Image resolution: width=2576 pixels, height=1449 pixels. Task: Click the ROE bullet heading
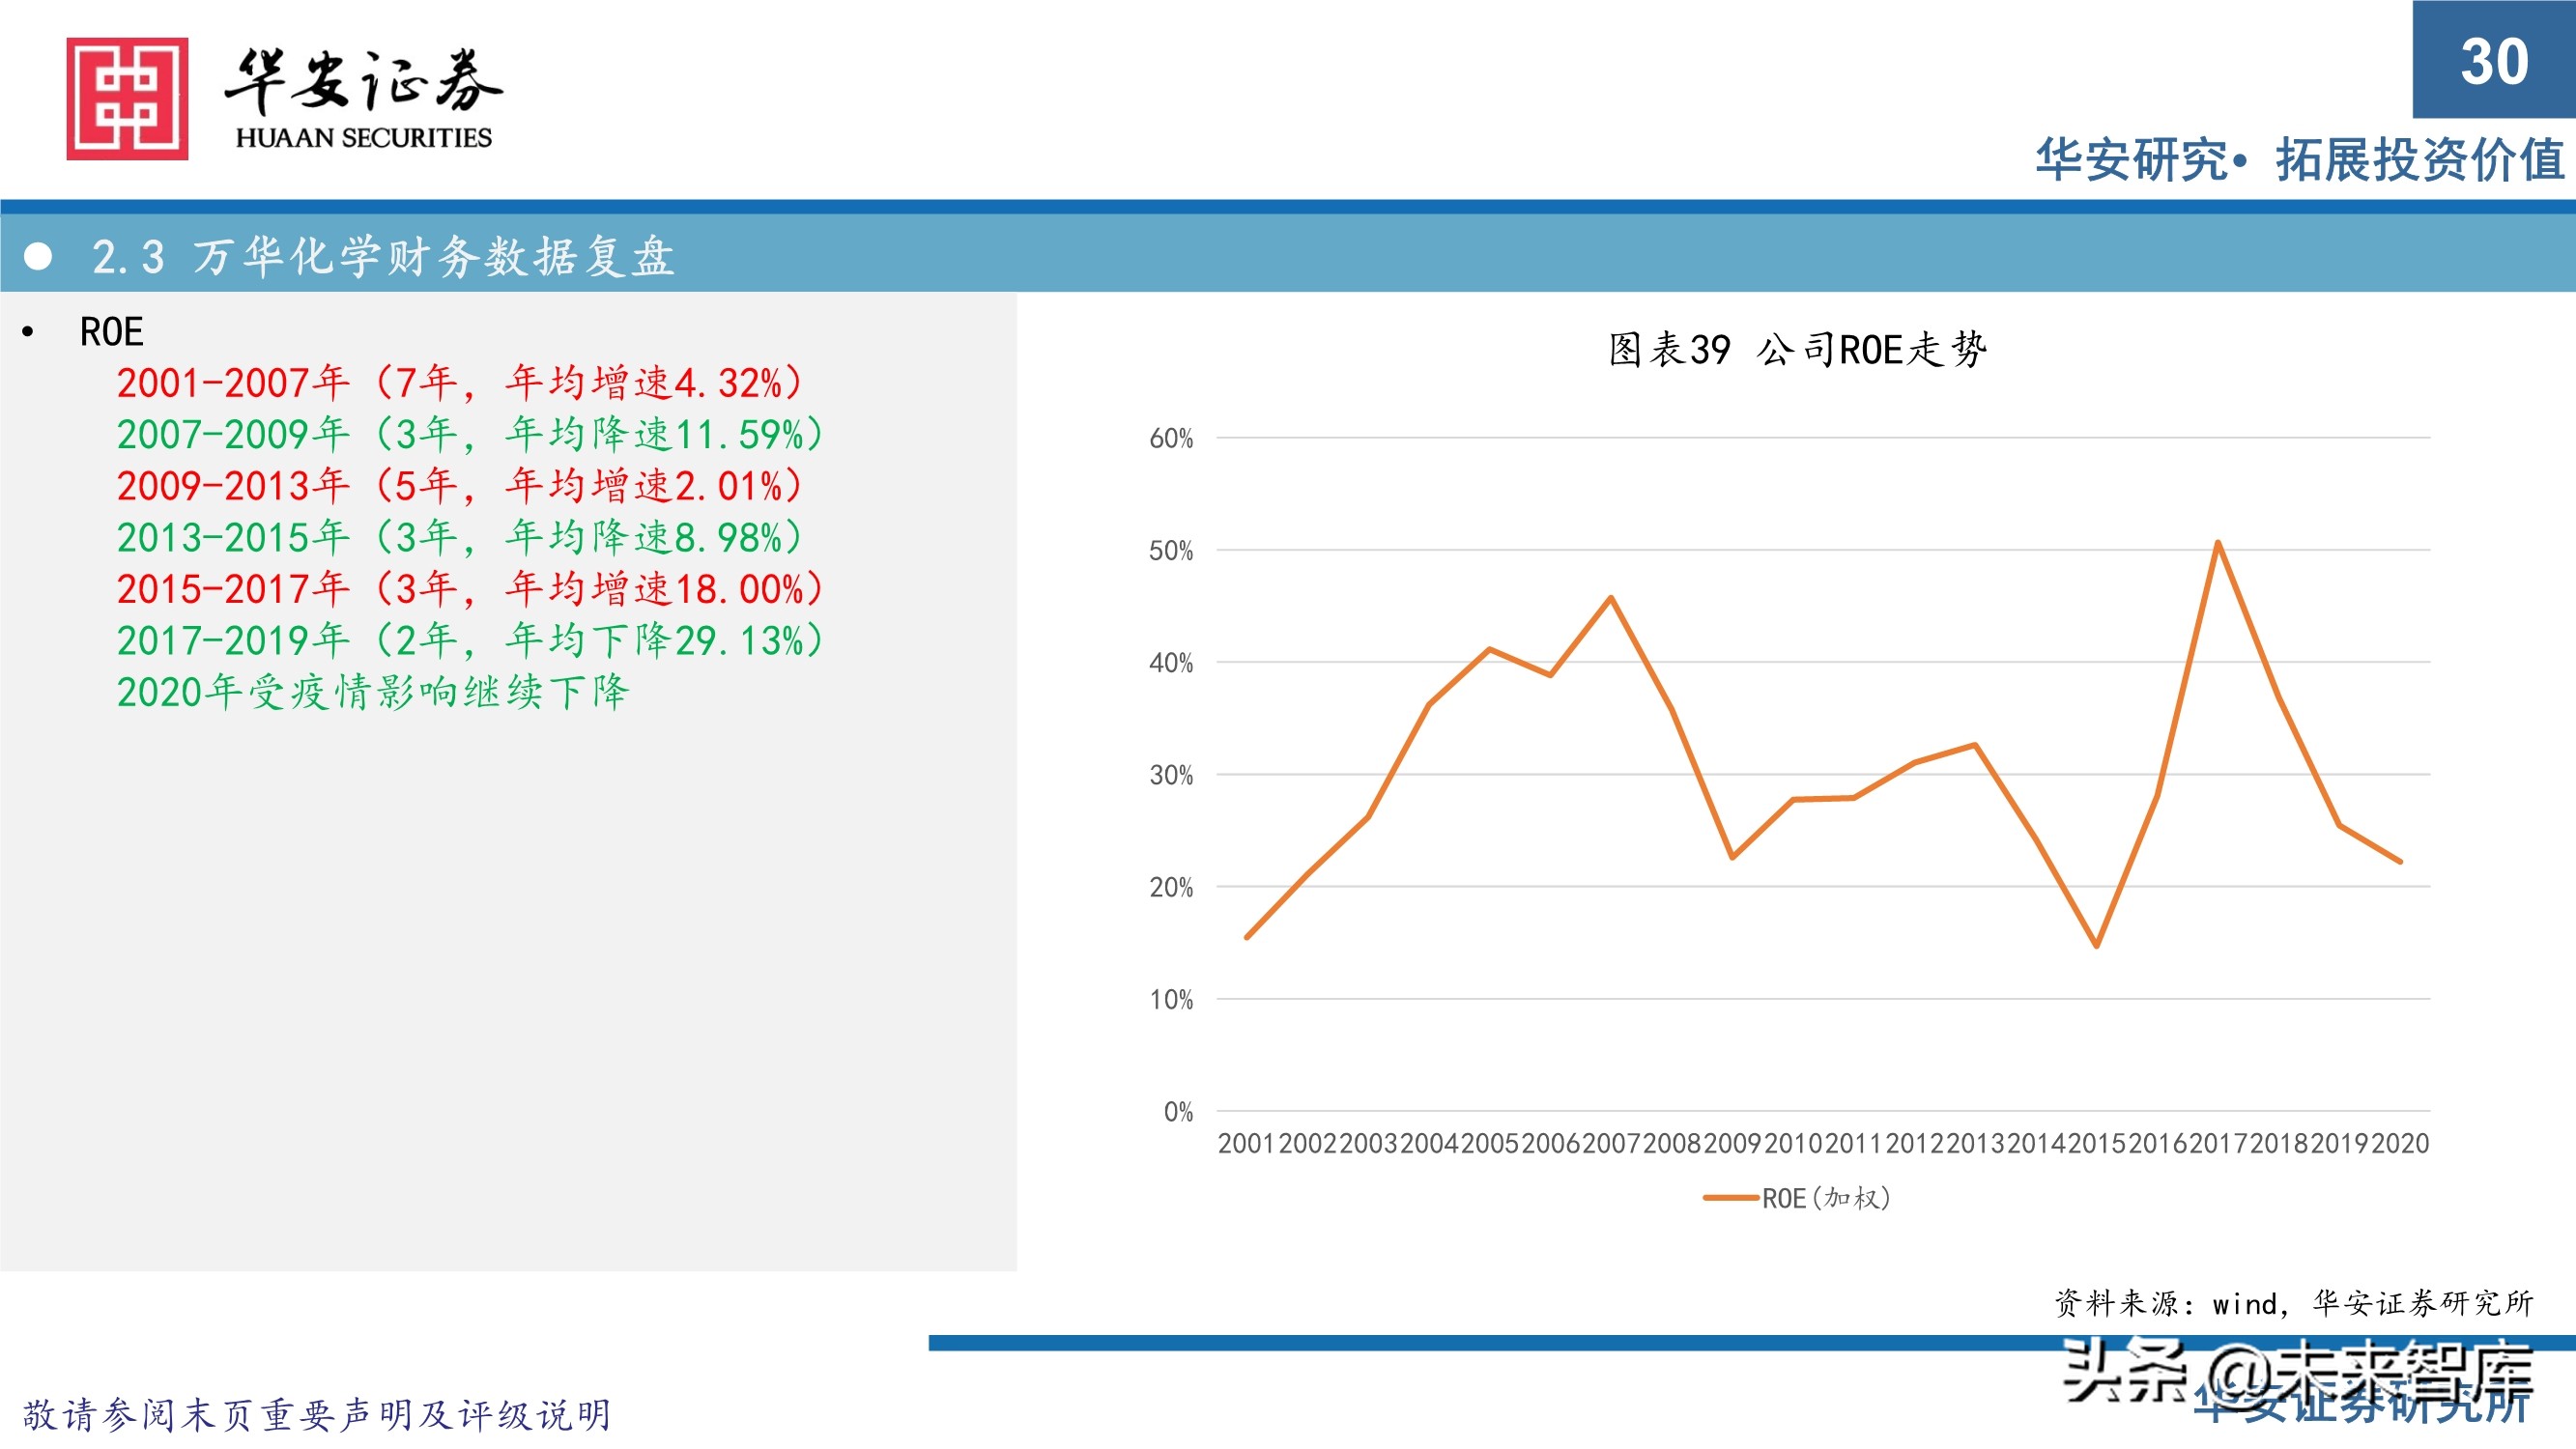(111, 332)
